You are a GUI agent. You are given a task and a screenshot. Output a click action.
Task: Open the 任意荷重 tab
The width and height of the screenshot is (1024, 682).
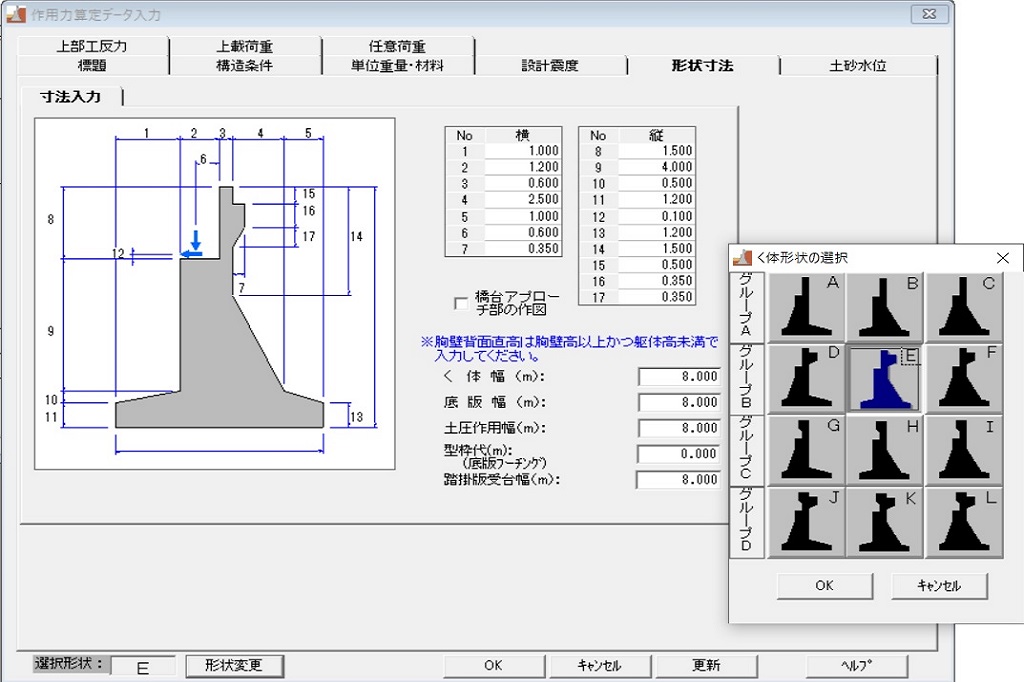pos(397,46)
